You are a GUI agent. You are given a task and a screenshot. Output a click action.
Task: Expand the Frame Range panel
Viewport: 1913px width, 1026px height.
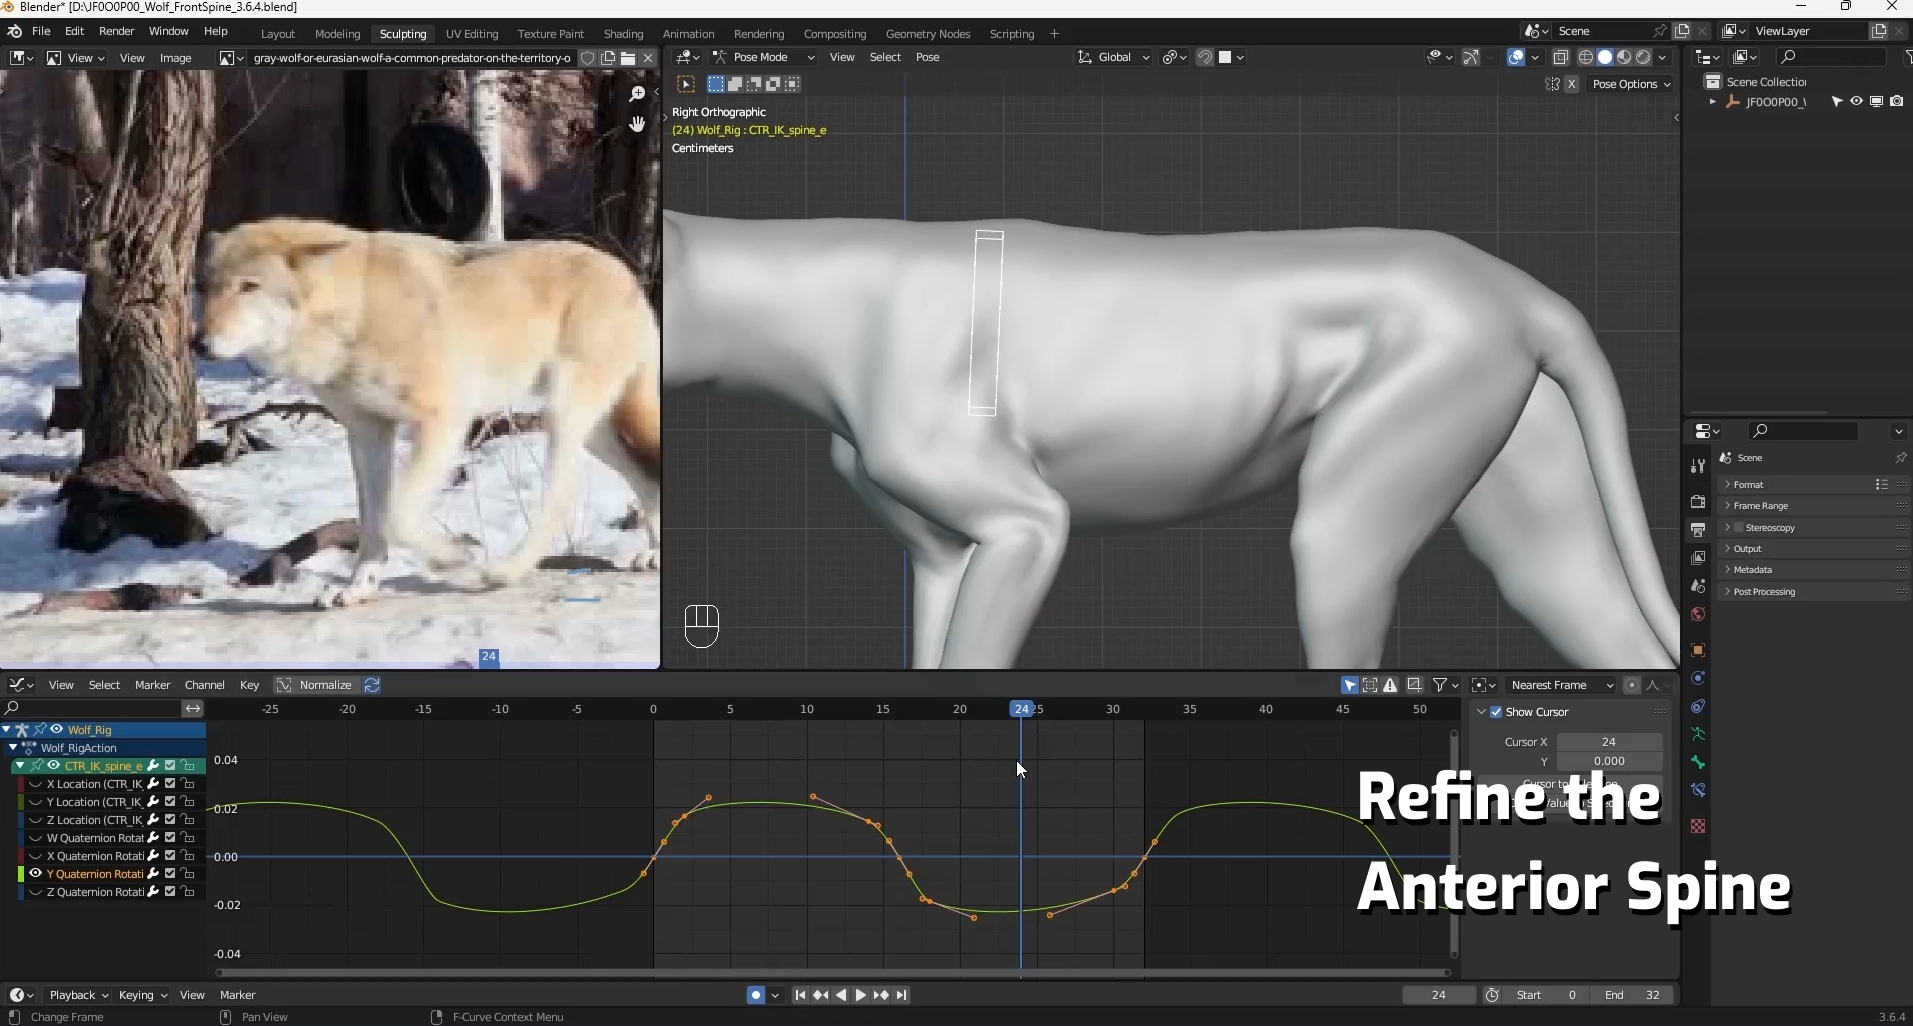[1760, 506]
